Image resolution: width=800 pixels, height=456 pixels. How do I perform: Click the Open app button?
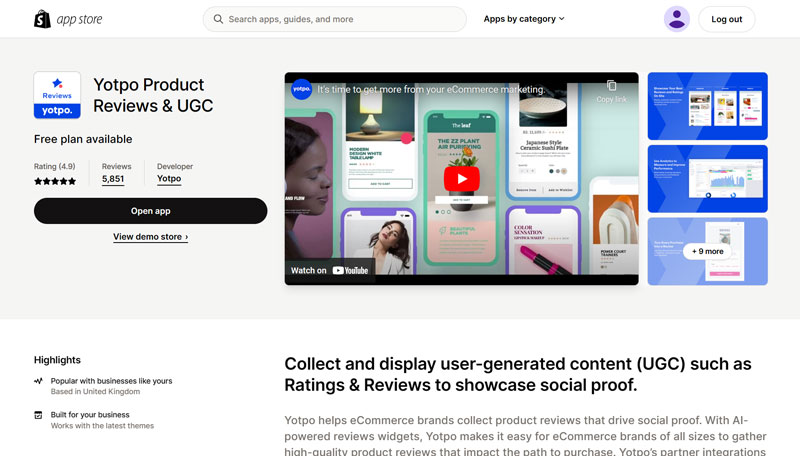point(151,211)
